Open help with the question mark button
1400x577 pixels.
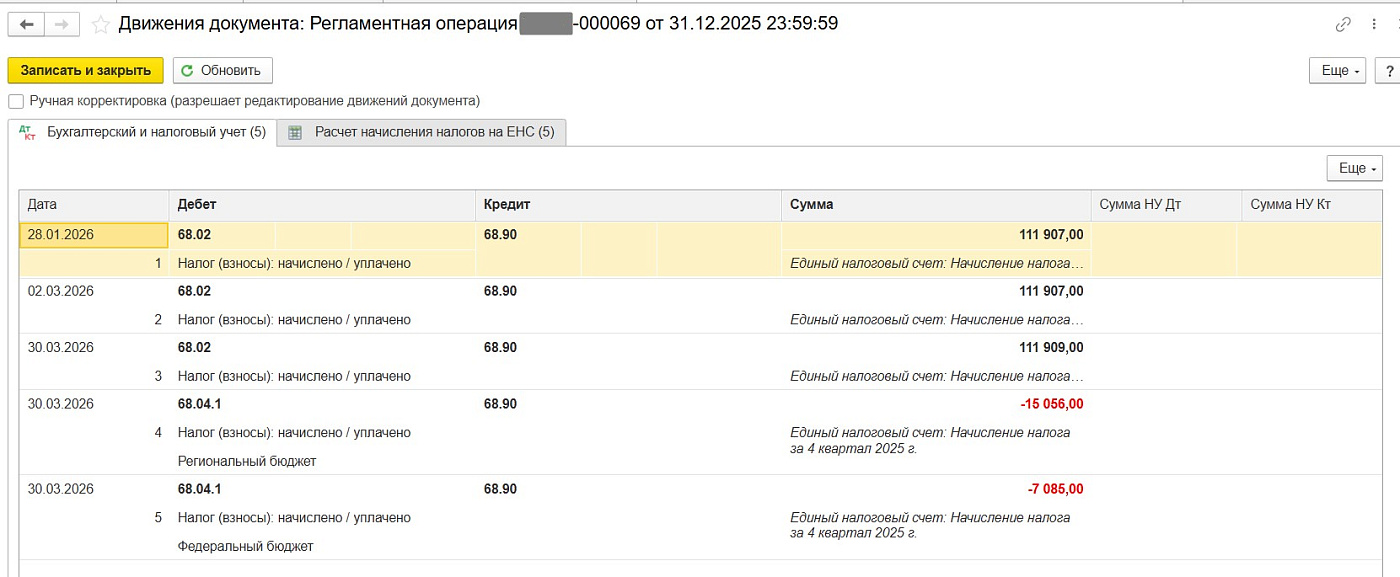tap(1389, 71)
